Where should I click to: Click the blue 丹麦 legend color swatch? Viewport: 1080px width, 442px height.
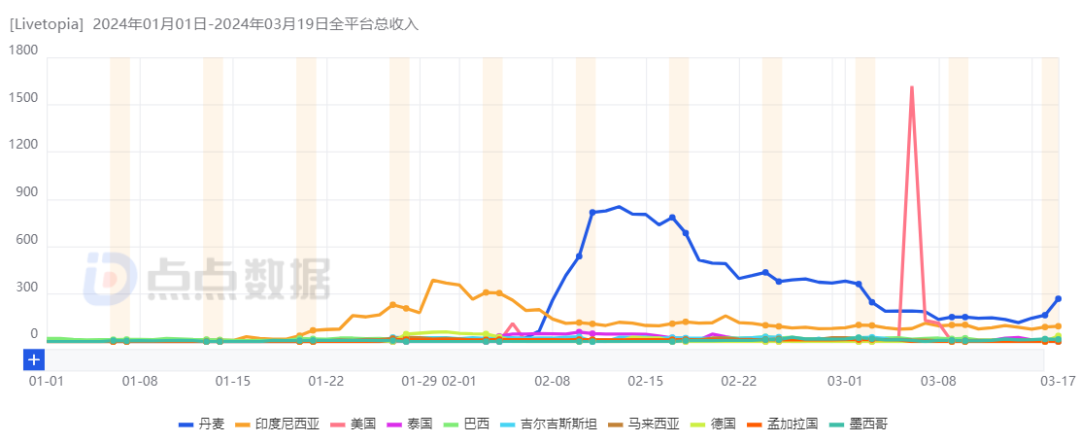[x=186, y=423]
